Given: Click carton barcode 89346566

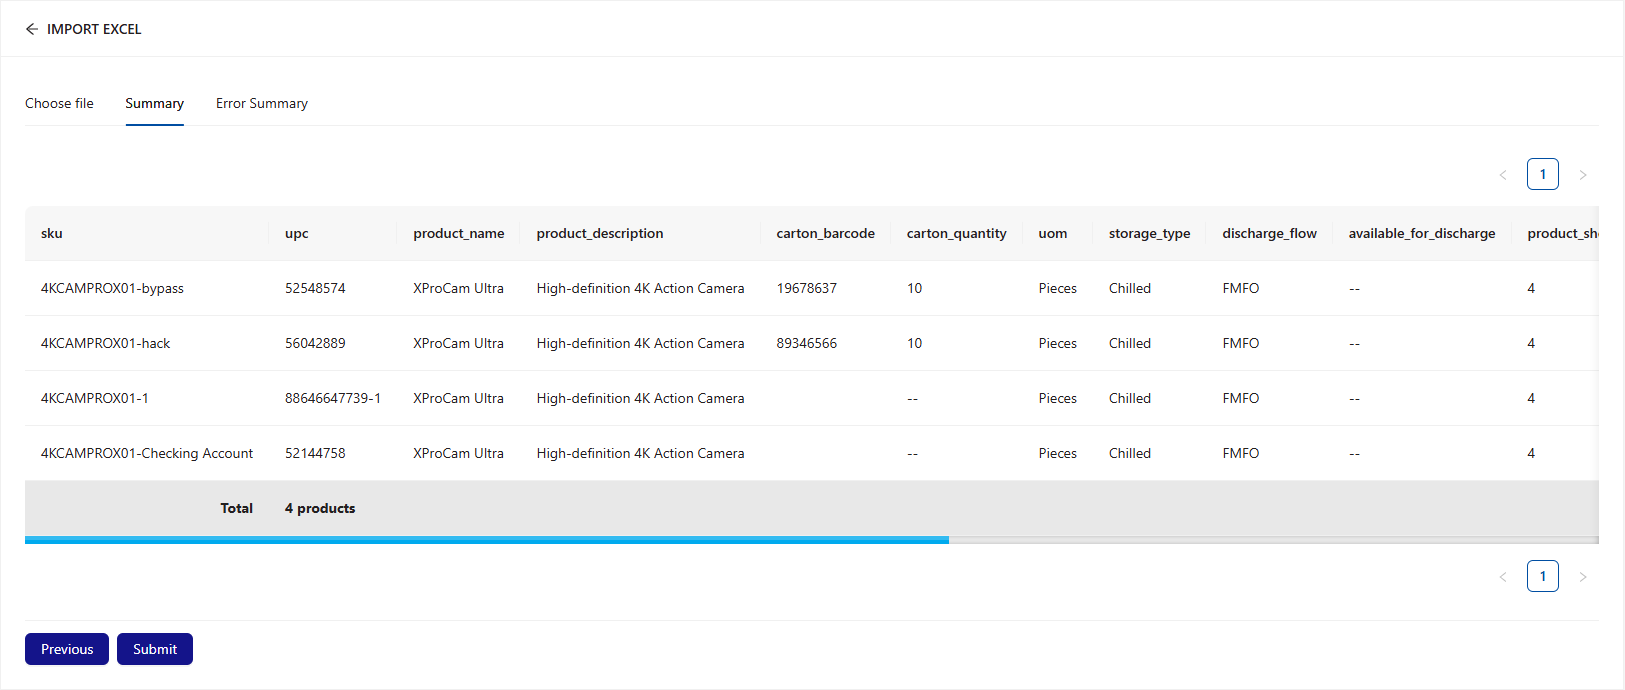Looking at the screenshot, I should click(x=807, y=343).
